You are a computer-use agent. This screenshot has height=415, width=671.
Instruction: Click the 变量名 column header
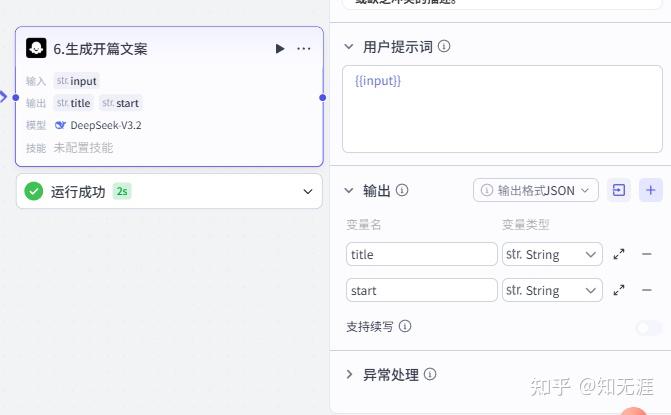pyautogui.click(x=363, y=224)
